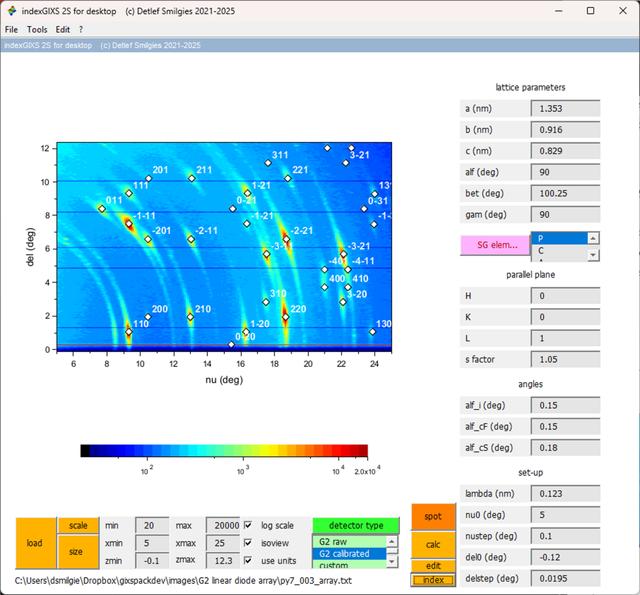Viewport: 640px width, 595px height.
Task: Click the yellow region of the color bar
Action: 269,451
